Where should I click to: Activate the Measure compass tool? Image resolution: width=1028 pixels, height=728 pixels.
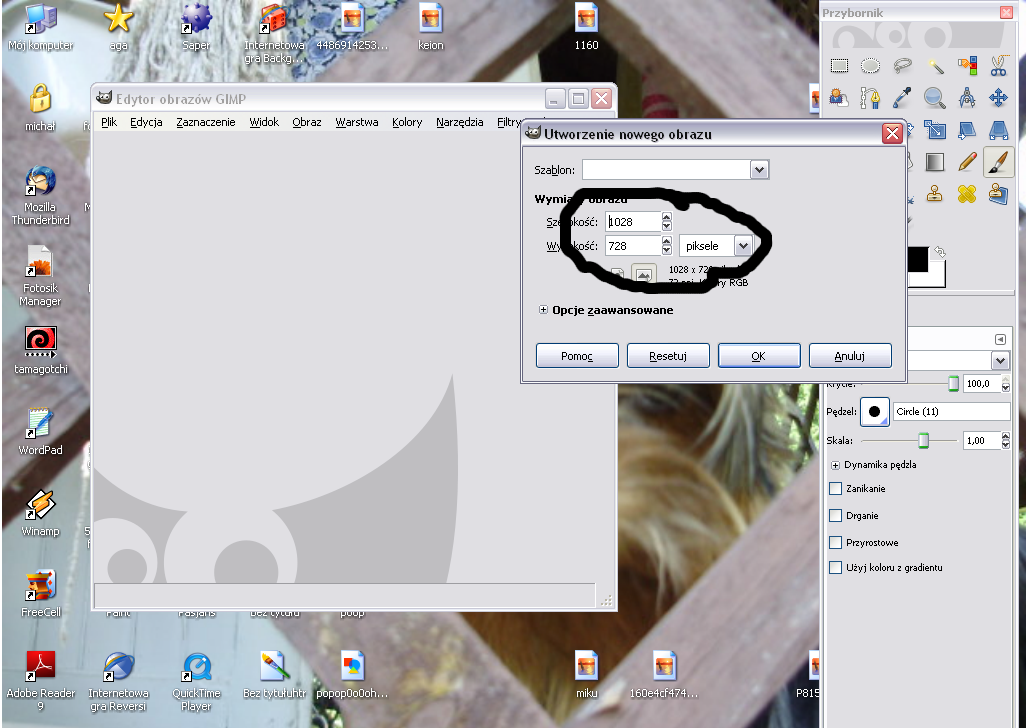(967, 98)
